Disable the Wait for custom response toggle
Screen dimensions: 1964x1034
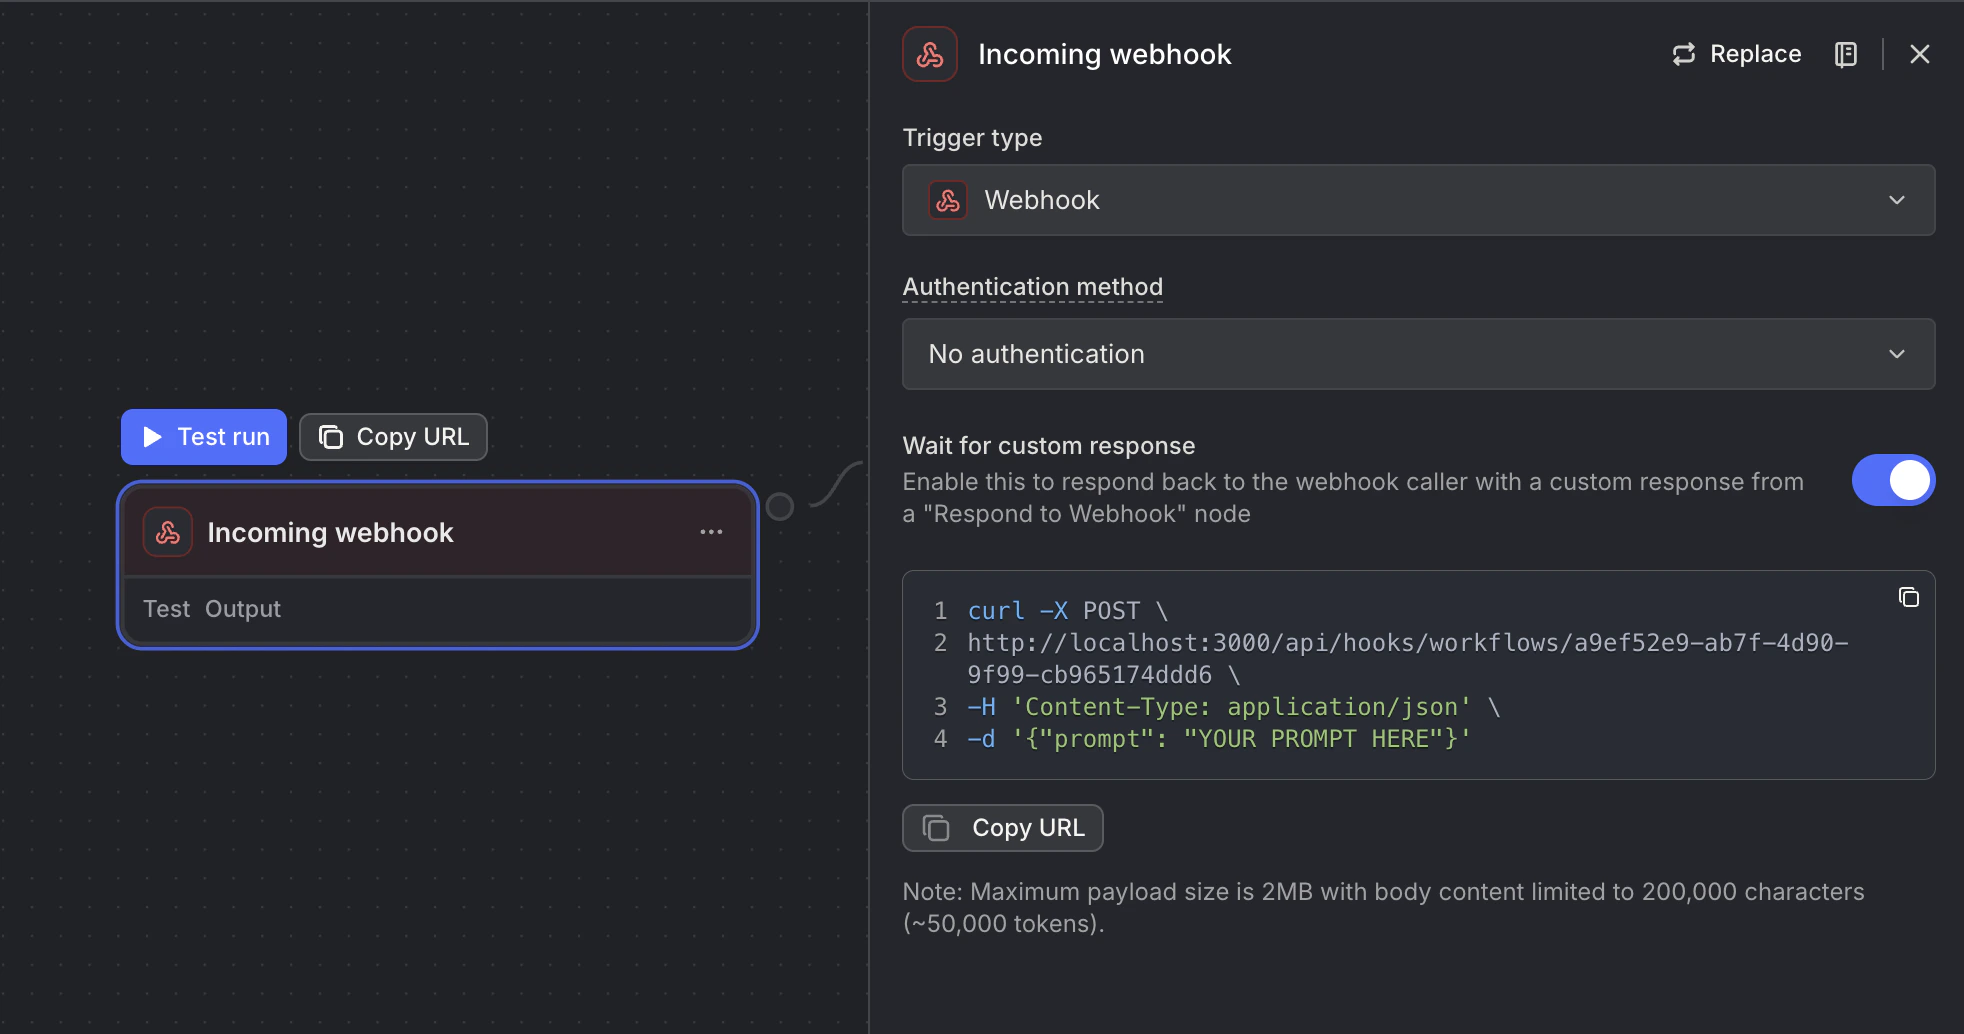[1893, 480]
